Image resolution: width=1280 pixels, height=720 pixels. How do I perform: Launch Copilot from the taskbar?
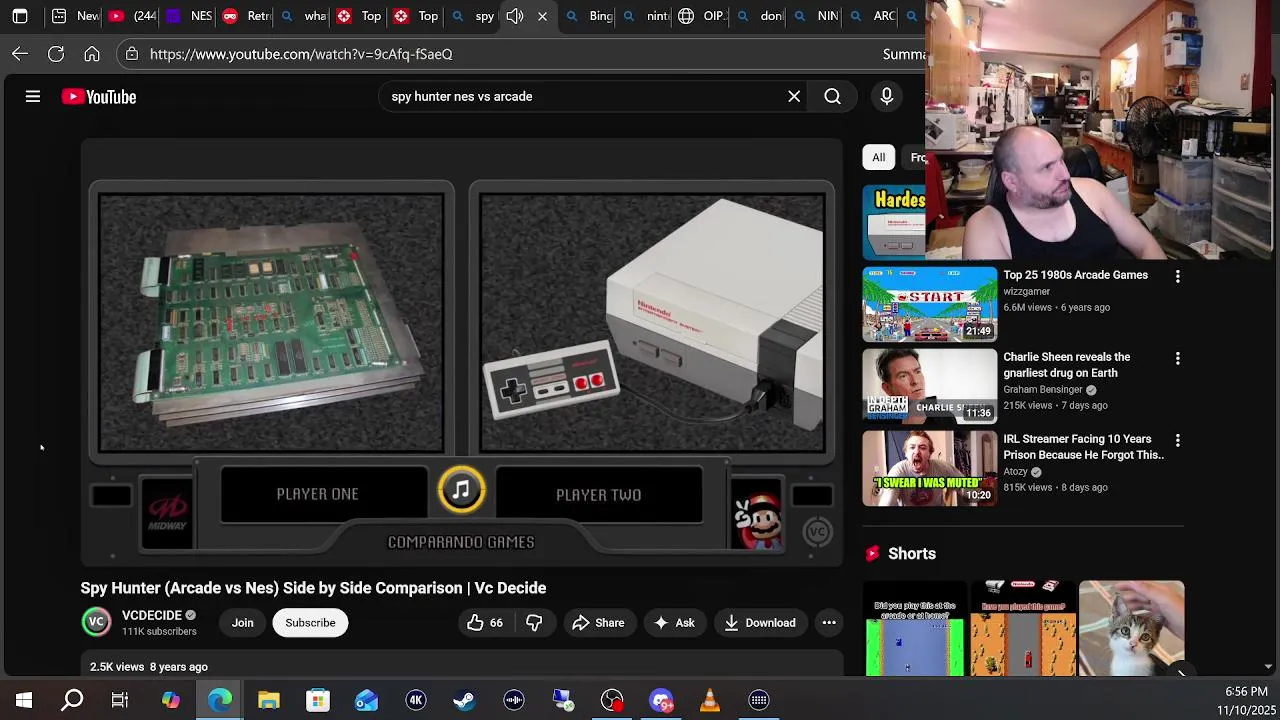pyautogui.click(x=171, y=700)
